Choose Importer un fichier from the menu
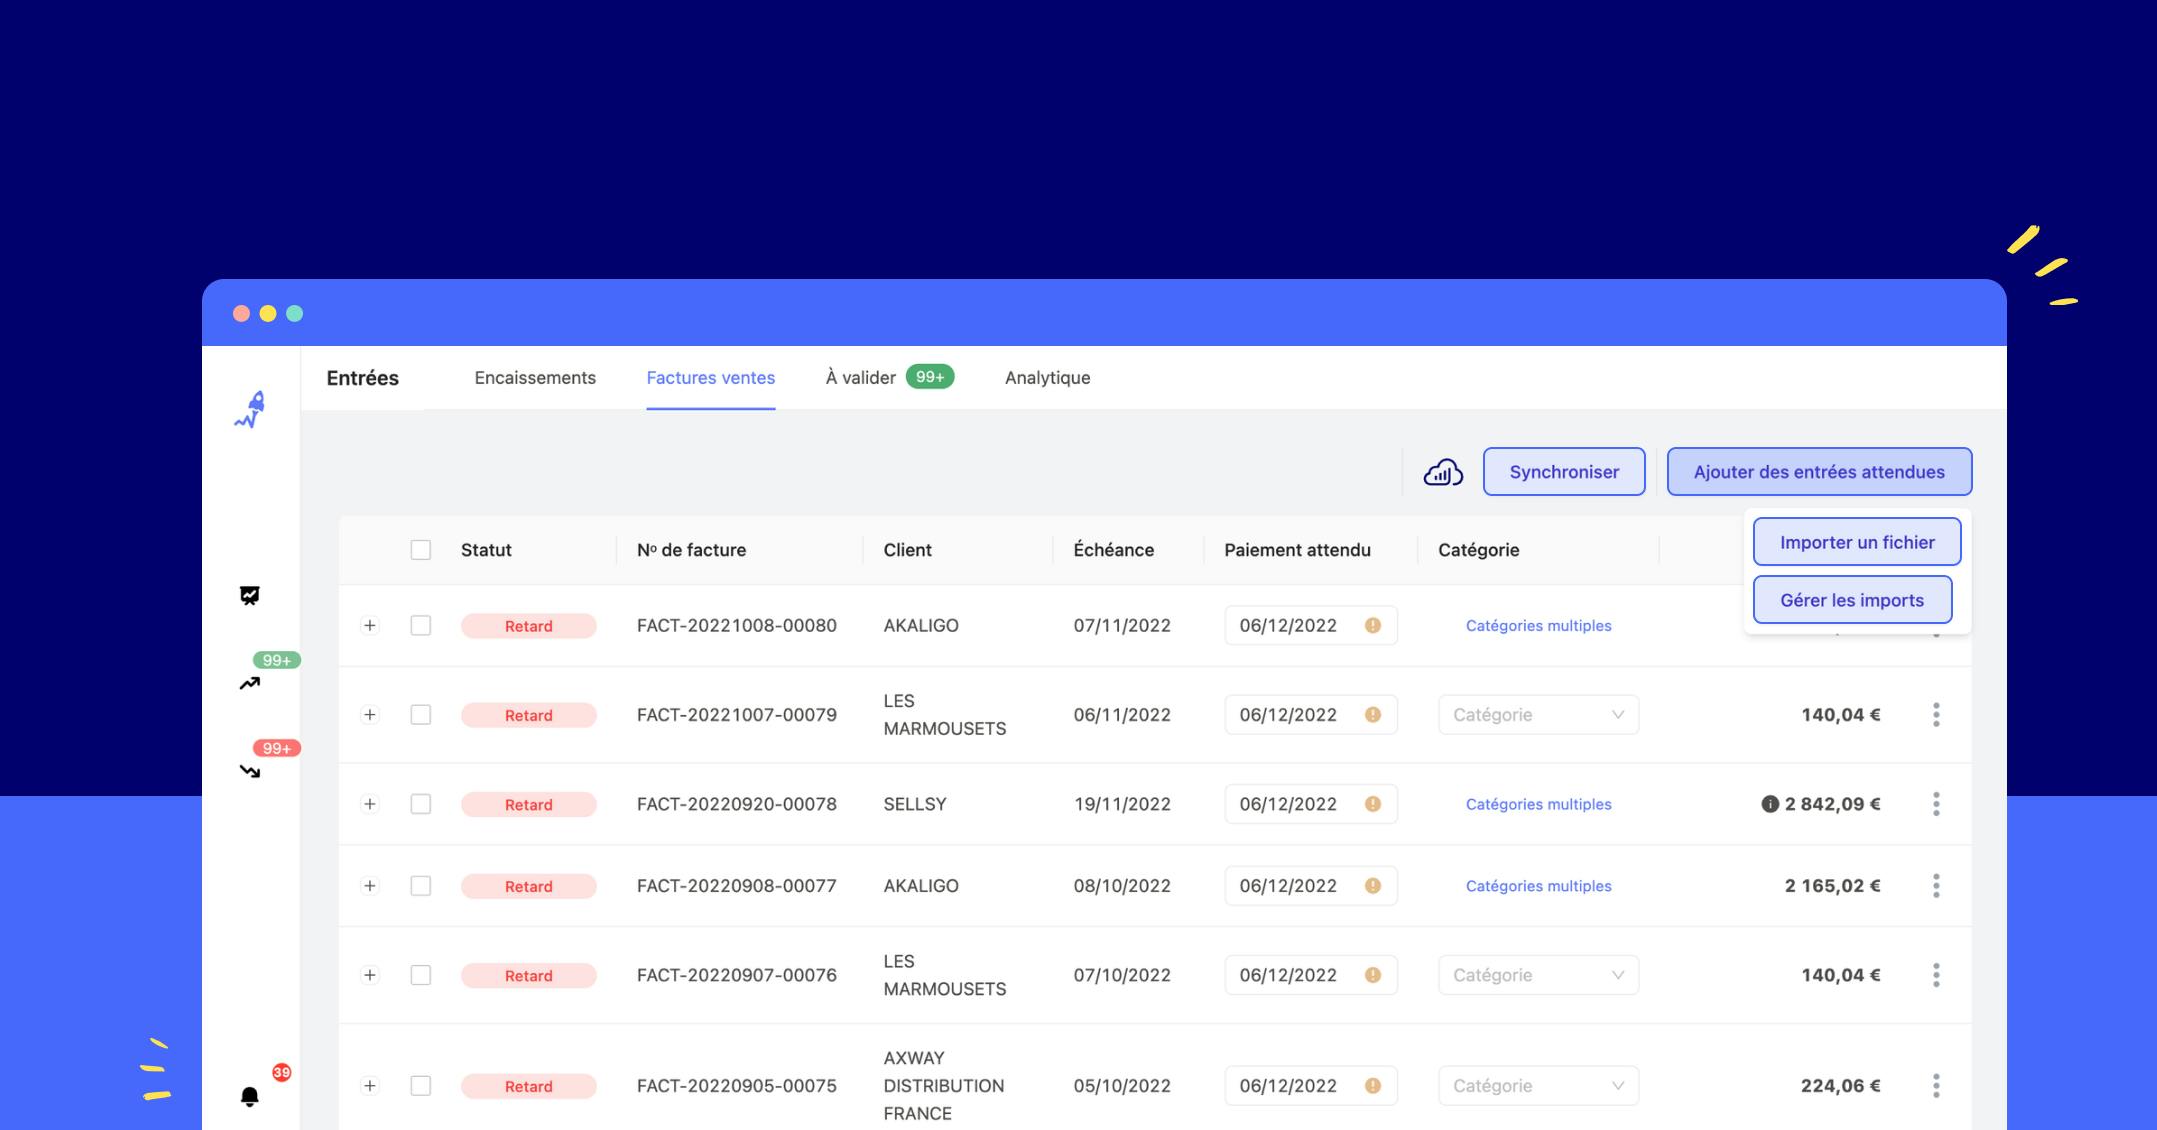The height and width of the screenshot is (1130, 2157). click(1856, 542)
